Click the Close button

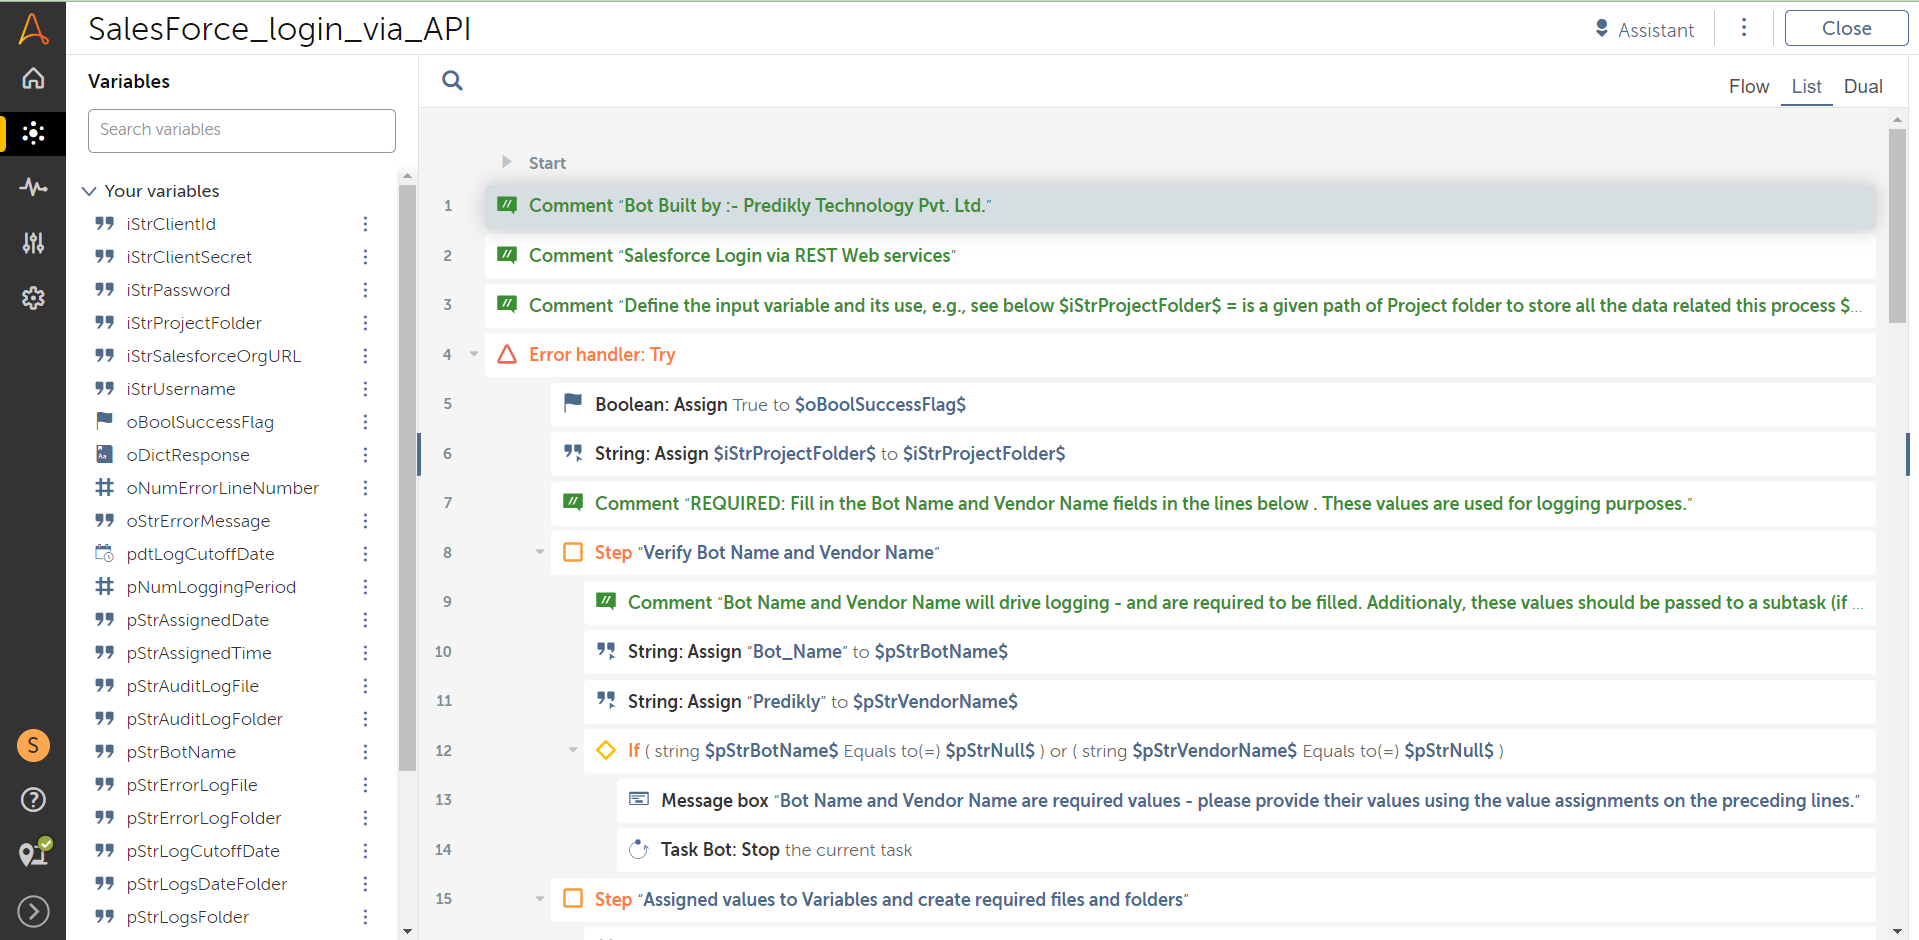(x=1845, y=28)
